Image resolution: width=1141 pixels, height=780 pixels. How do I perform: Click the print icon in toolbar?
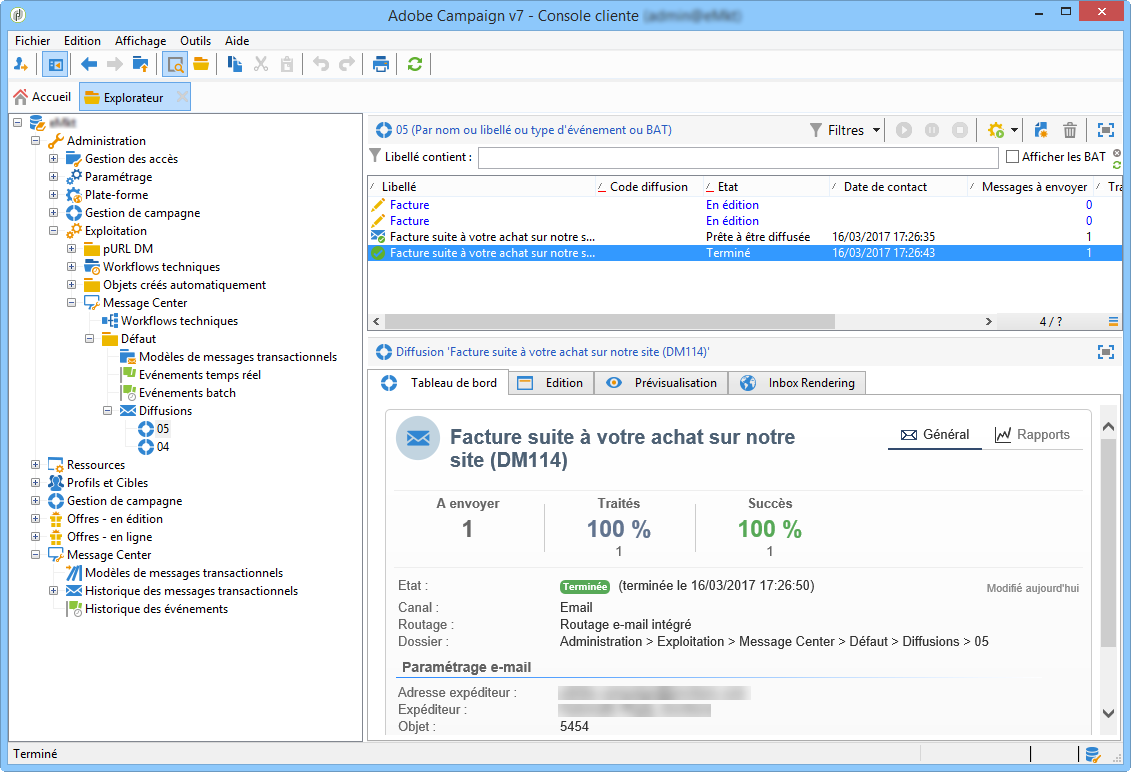click(381, 65)
